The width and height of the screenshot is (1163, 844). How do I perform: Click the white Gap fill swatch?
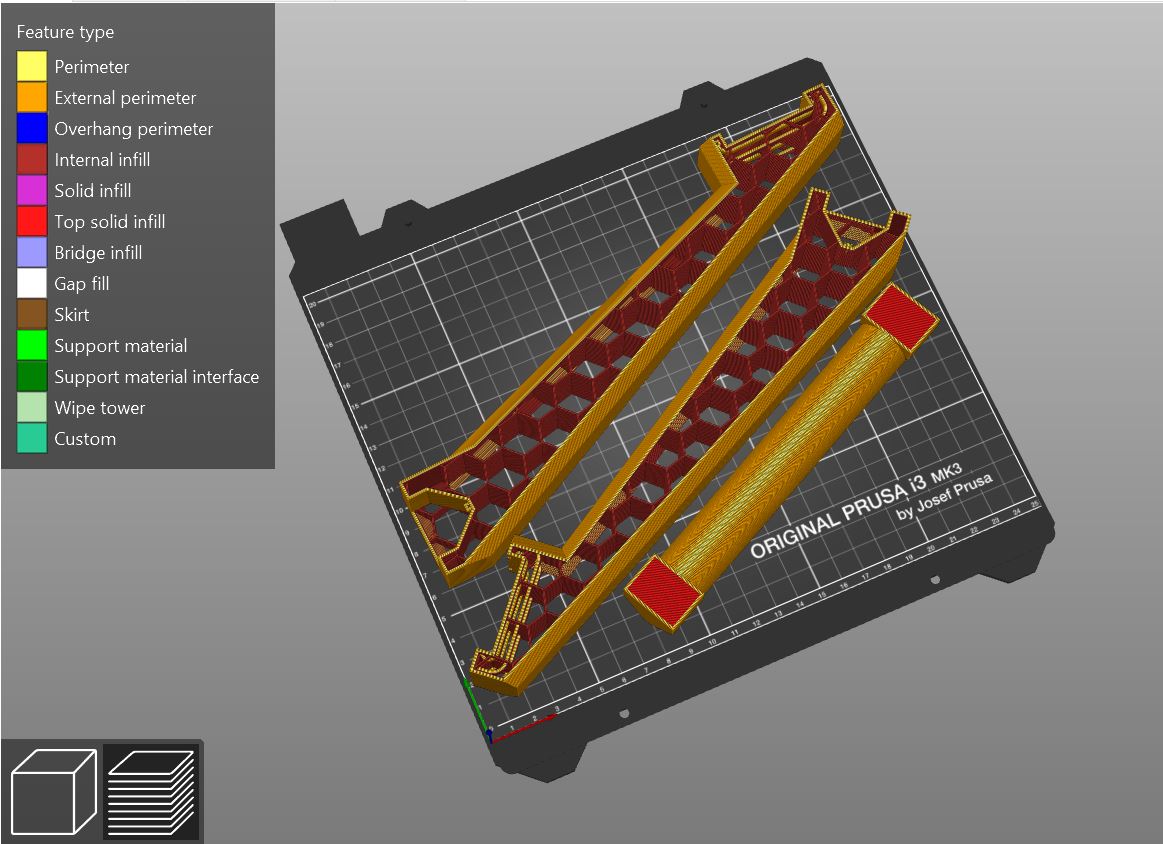coord(32,283)
